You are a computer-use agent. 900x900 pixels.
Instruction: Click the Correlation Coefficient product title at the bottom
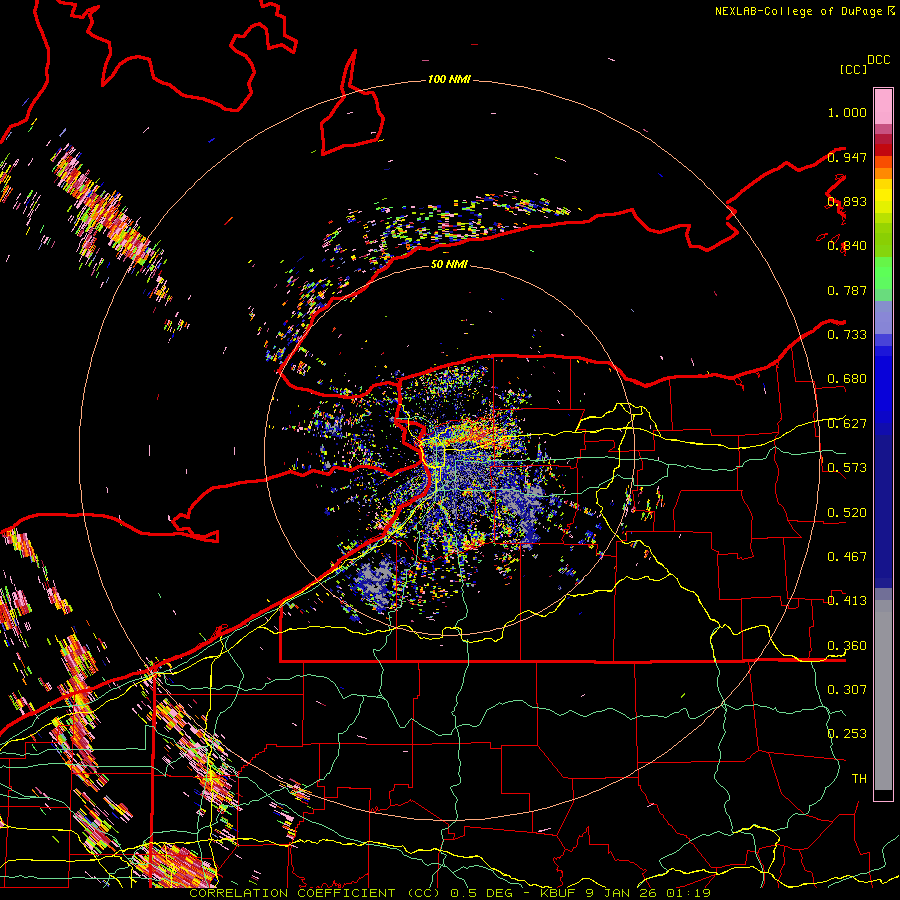(449, 893)
